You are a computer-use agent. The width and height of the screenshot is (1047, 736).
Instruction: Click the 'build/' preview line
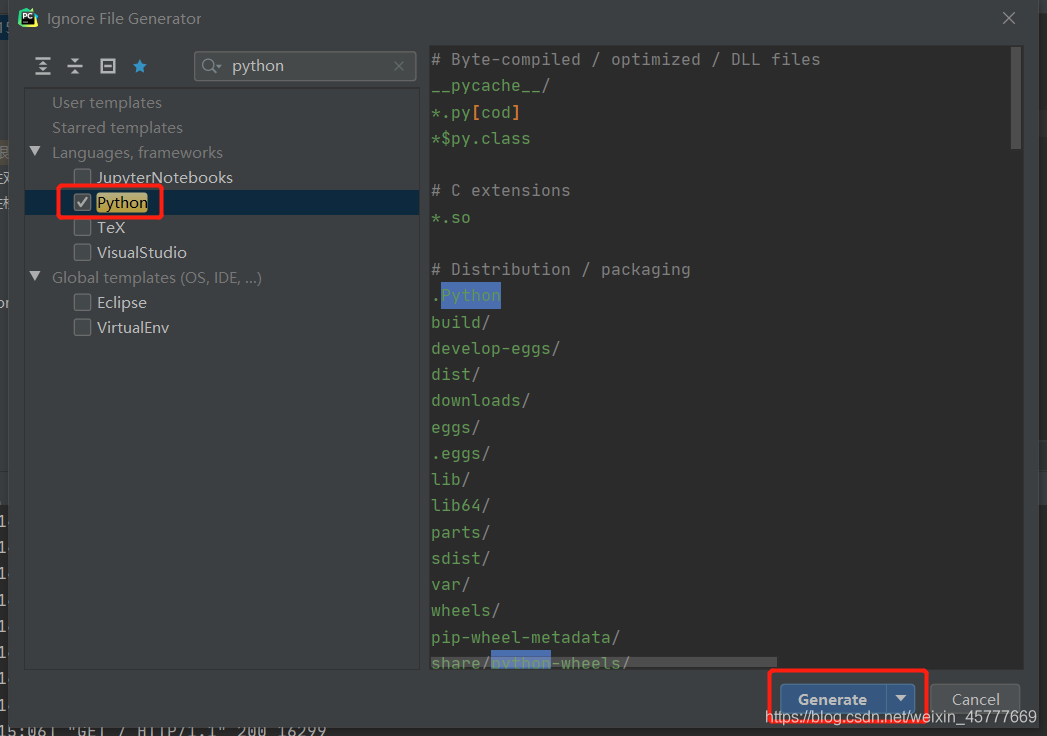pyautogui.click(x=461, y=322)
